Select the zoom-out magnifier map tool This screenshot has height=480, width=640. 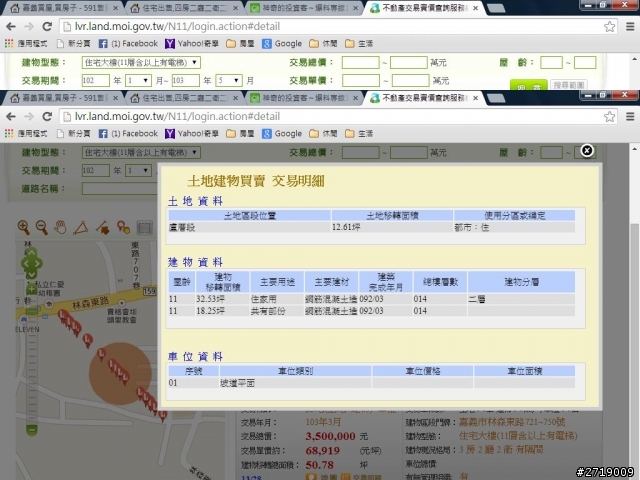pyautogui.click(x=41, y=228)
